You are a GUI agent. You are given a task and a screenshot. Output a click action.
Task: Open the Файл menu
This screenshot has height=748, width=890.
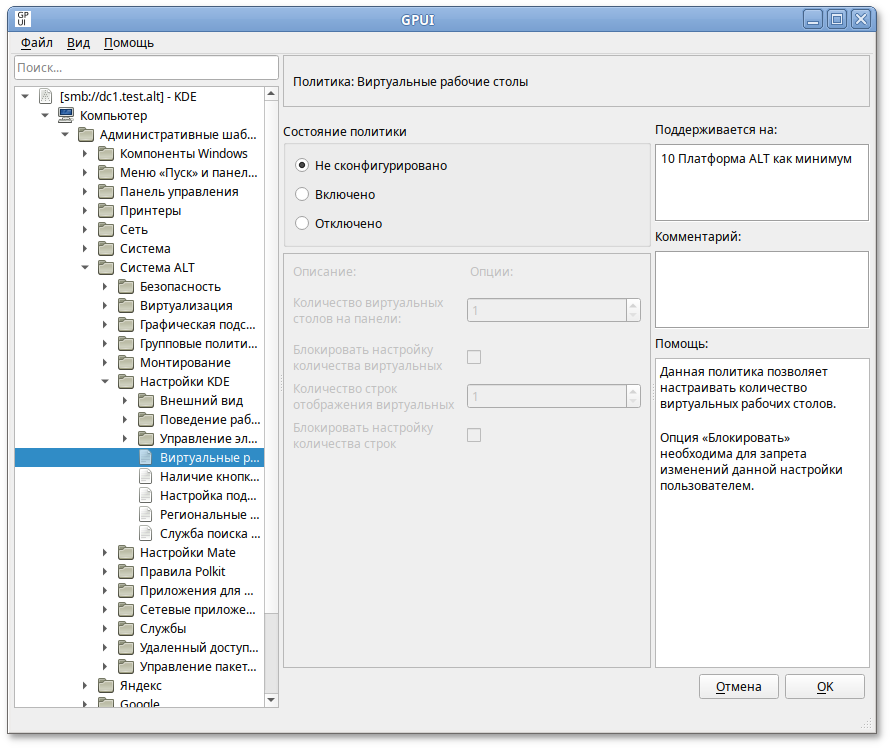(37, 43)
